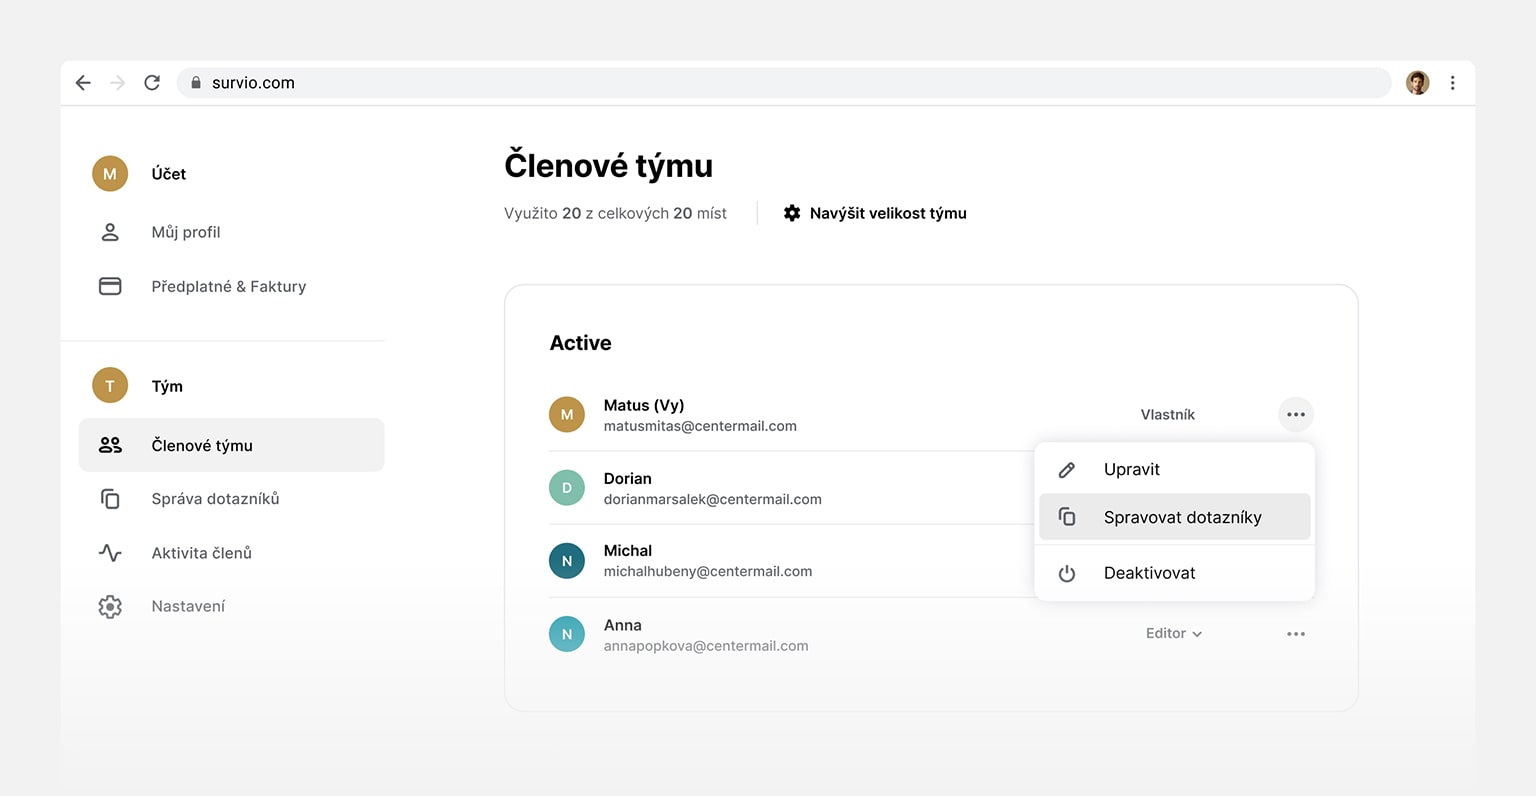
Task: Click the power icon next to Deaktivovat
Action: 1066,573
